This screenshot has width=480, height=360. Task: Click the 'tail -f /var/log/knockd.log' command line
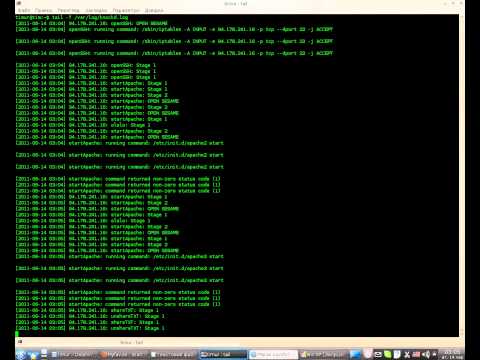pyautogui.click(x=72, y=17)
